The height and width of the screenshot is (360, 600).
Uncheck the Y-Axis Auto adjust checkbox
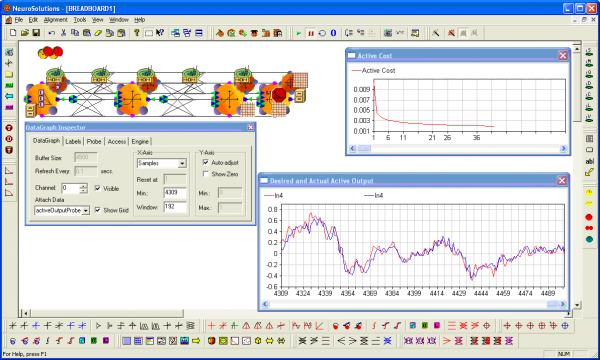205,162
